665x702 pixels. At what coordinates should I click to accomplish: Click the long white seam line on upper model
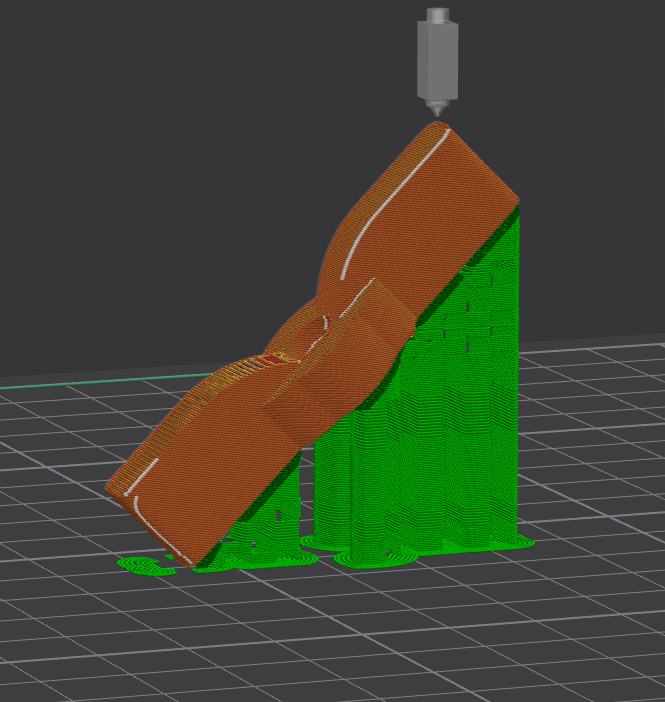coord(395,204)
